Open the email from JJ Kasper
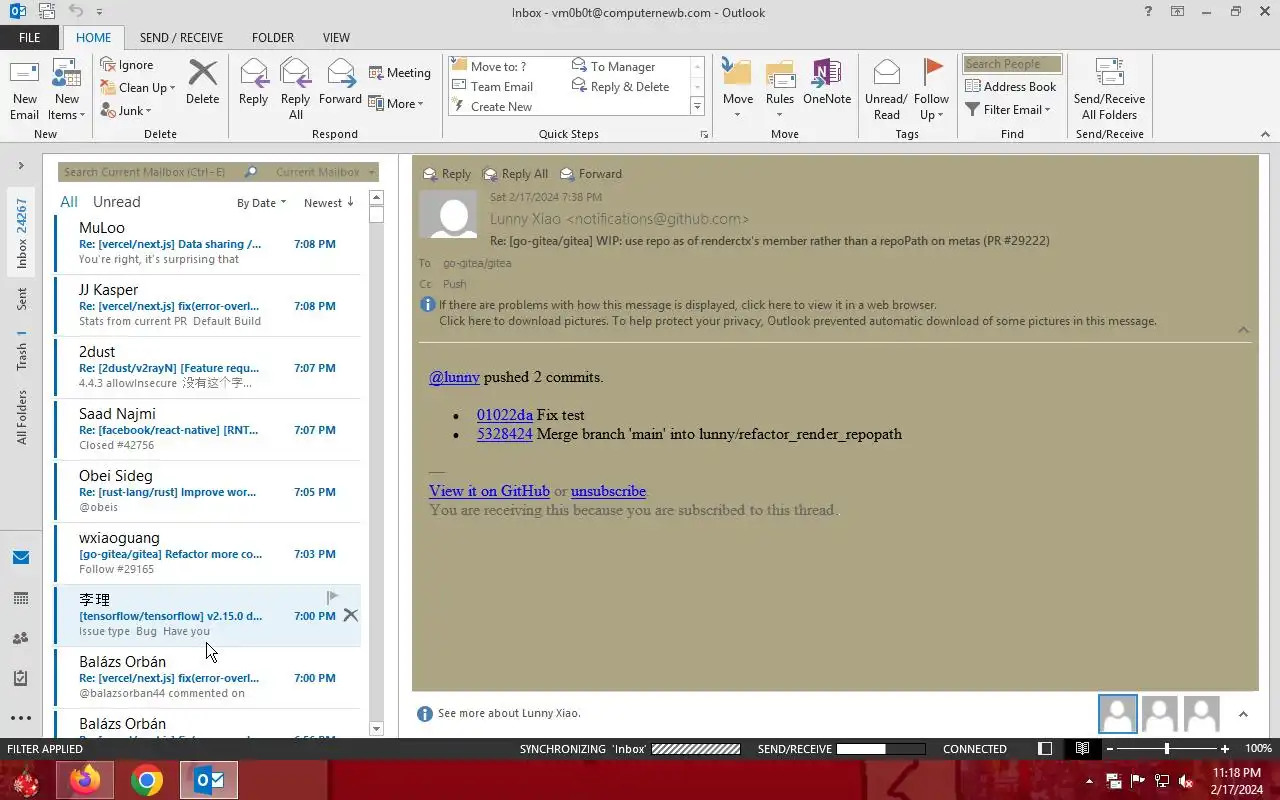This screenshot has width=1280, height=800. (207, 306)
